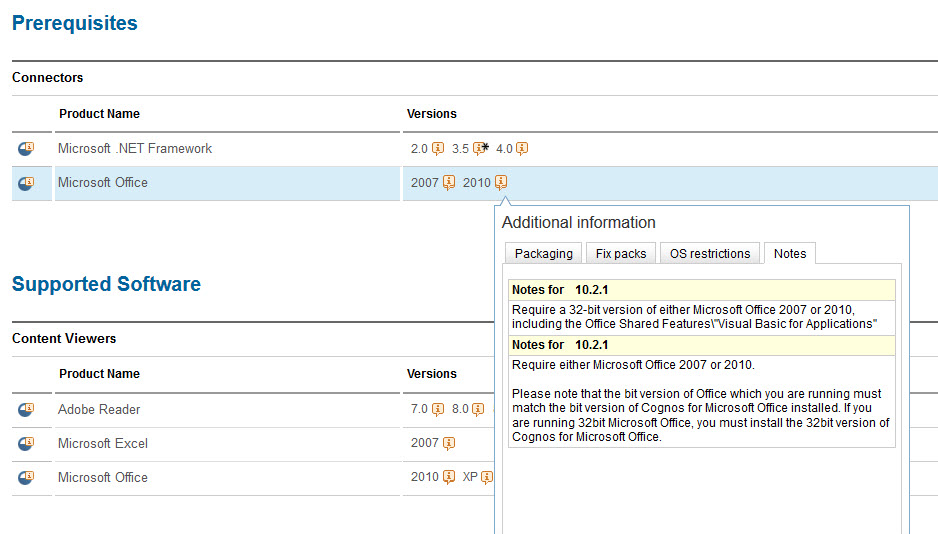Click the first Notes for 10.2.1 header

pos(702,290)
